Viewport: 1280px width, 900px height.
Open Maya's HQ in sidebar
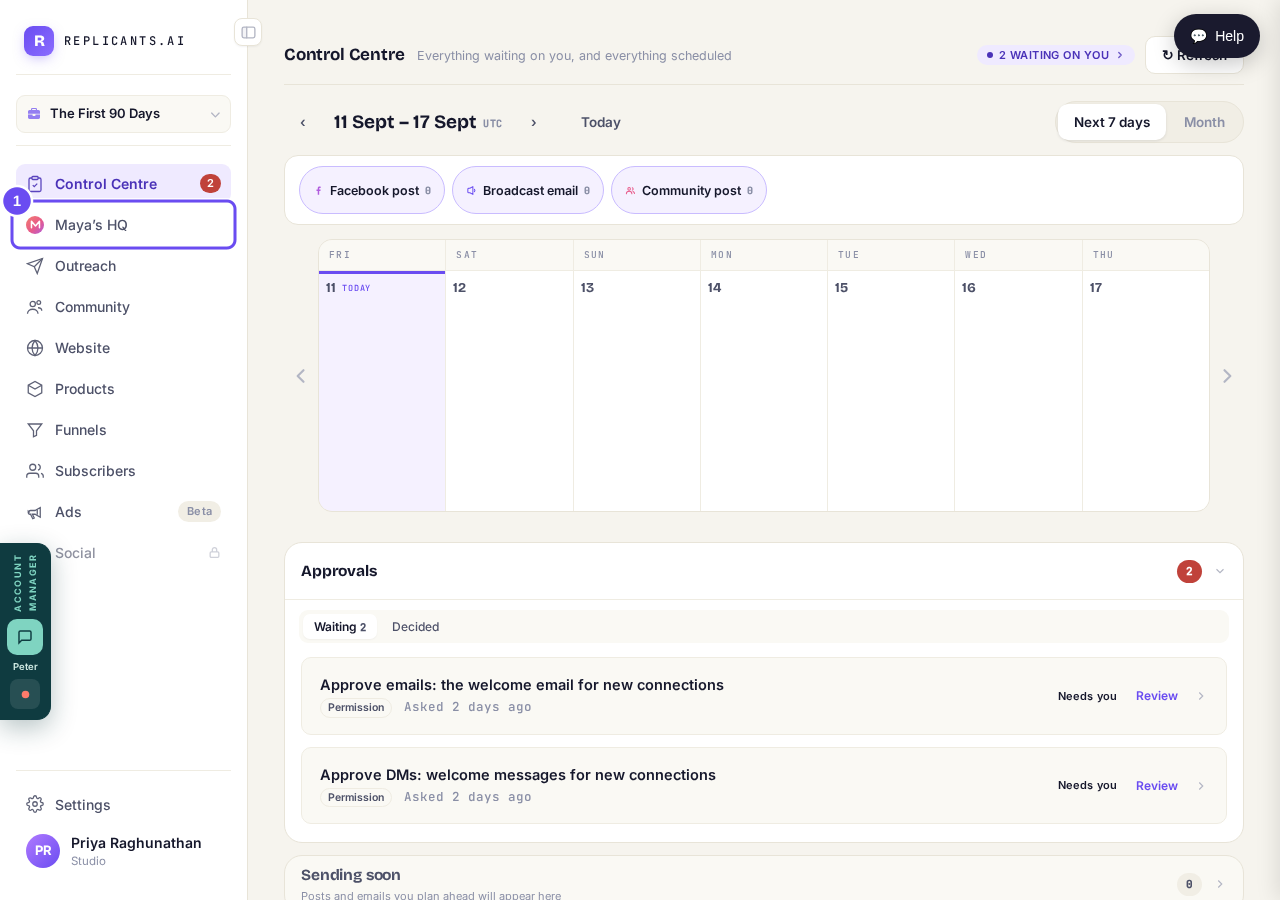[123, 225]
